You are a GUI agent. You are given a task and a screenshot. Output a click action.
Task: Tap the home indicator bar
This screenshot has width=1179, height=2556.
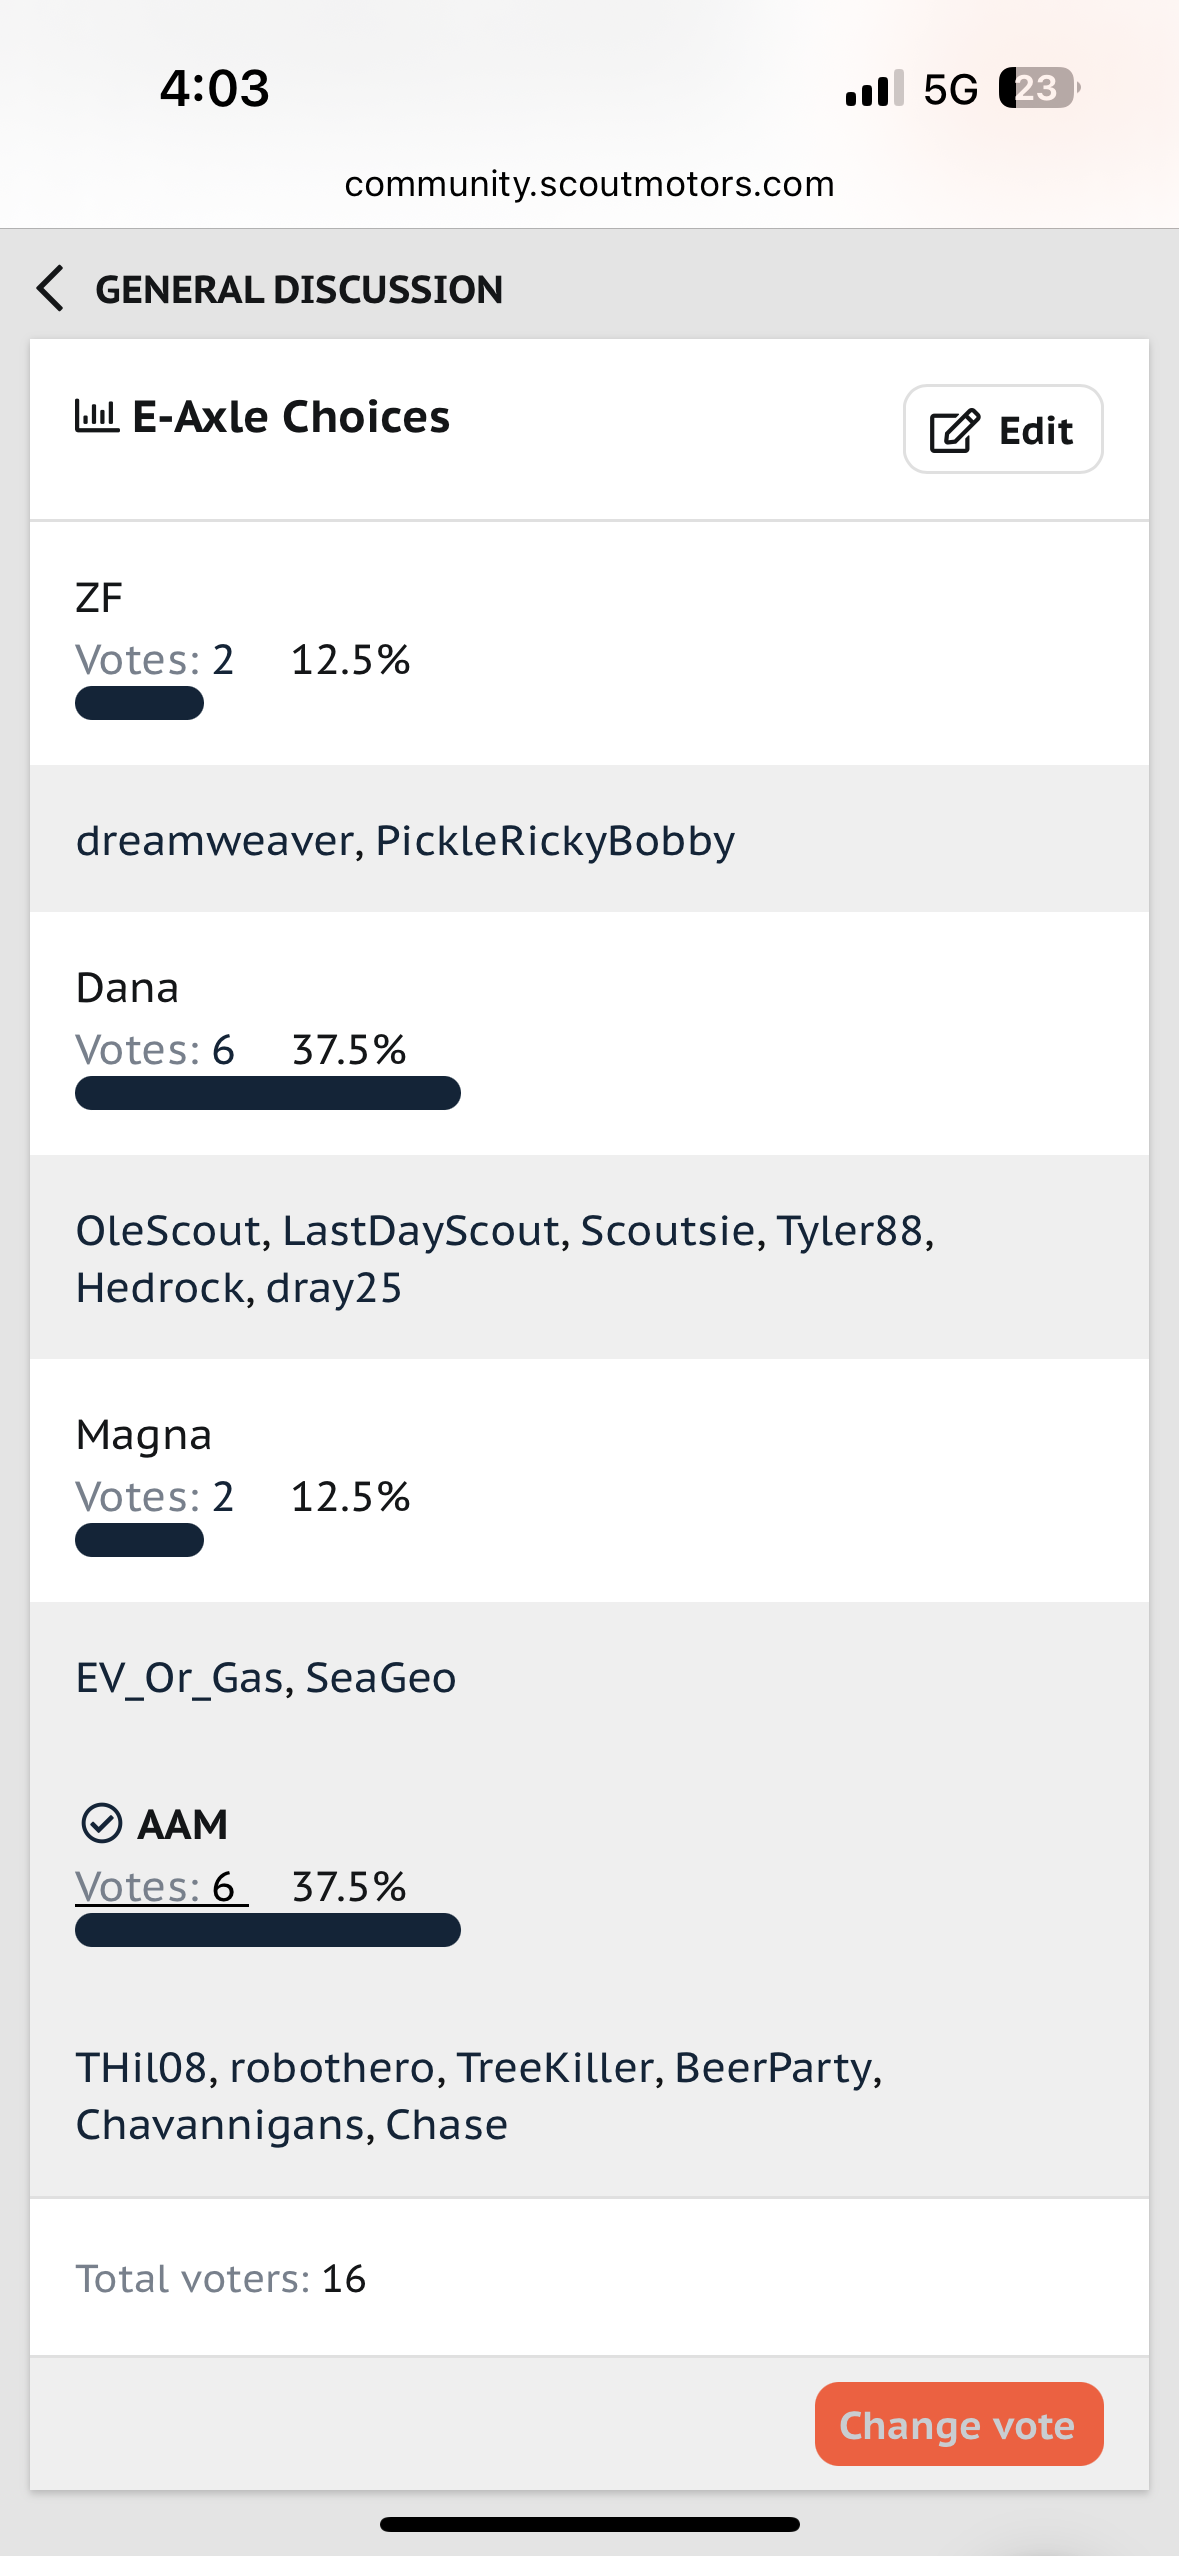[x=589, y=2524]
